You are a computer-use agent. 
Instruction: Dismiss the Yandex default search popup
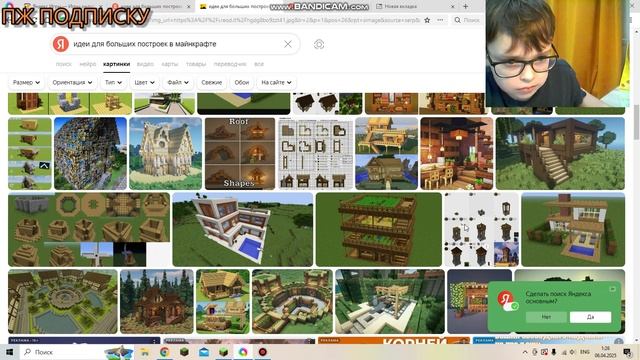(612, 289)
